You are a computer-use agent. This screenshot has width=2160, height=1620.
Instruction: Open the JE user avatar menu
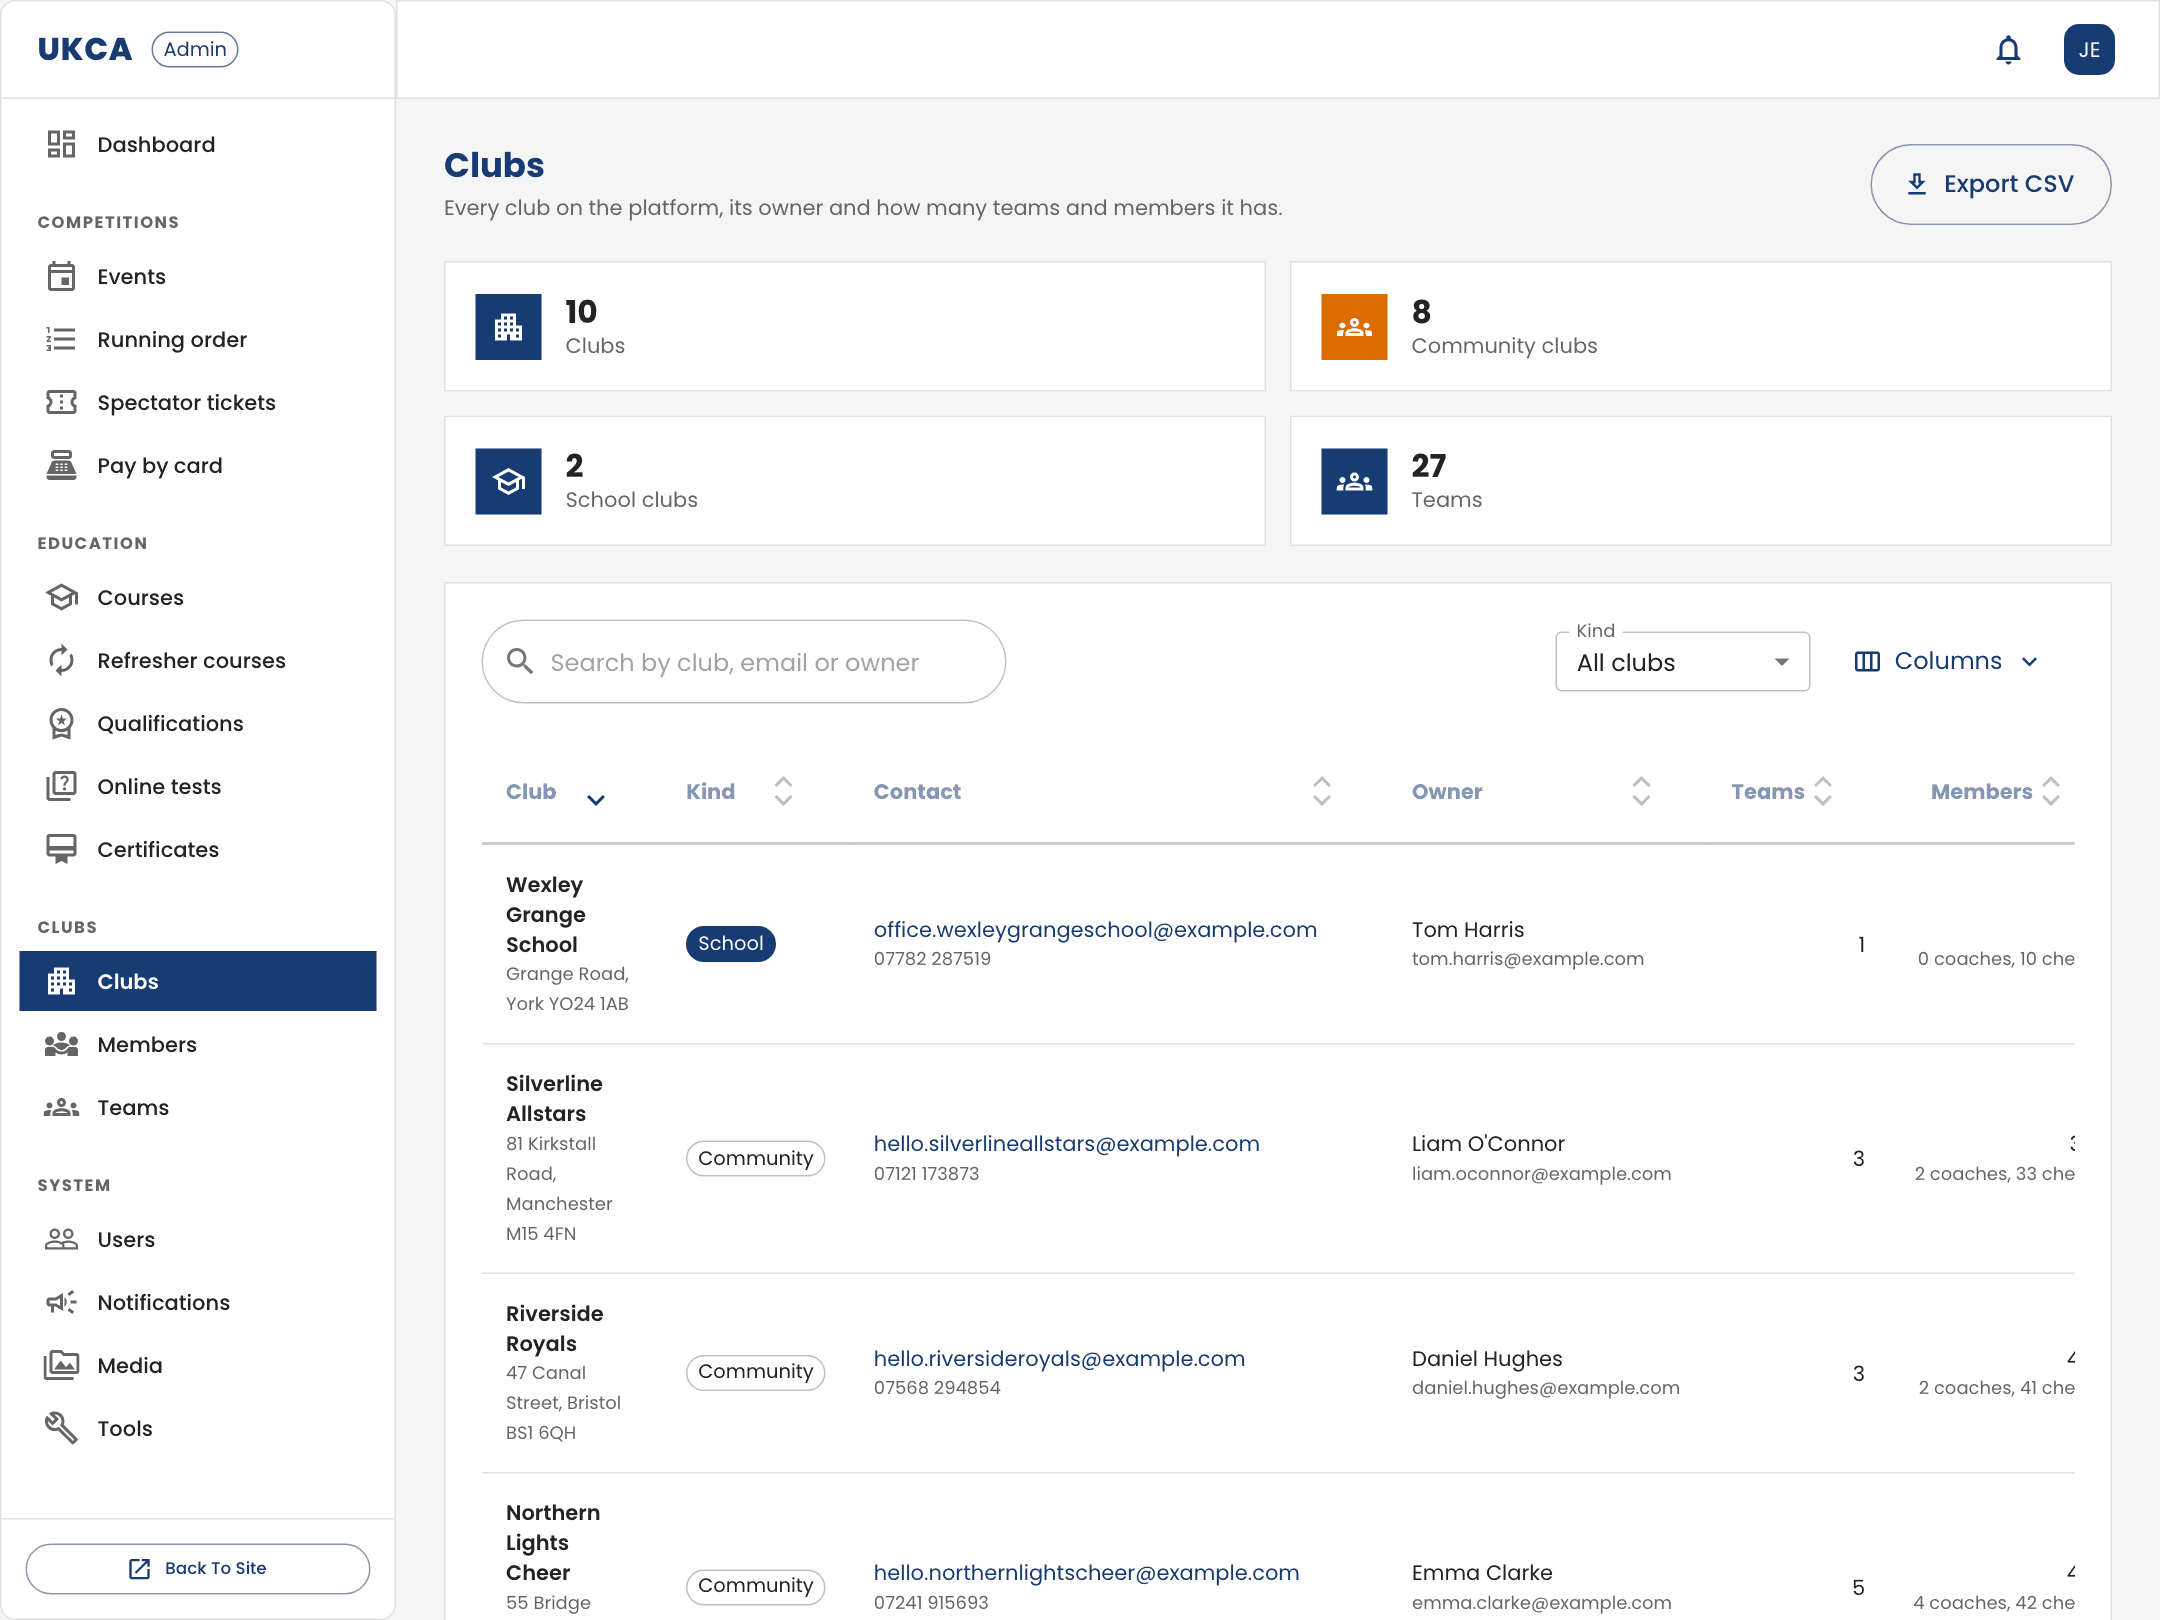pos(2089,50)
